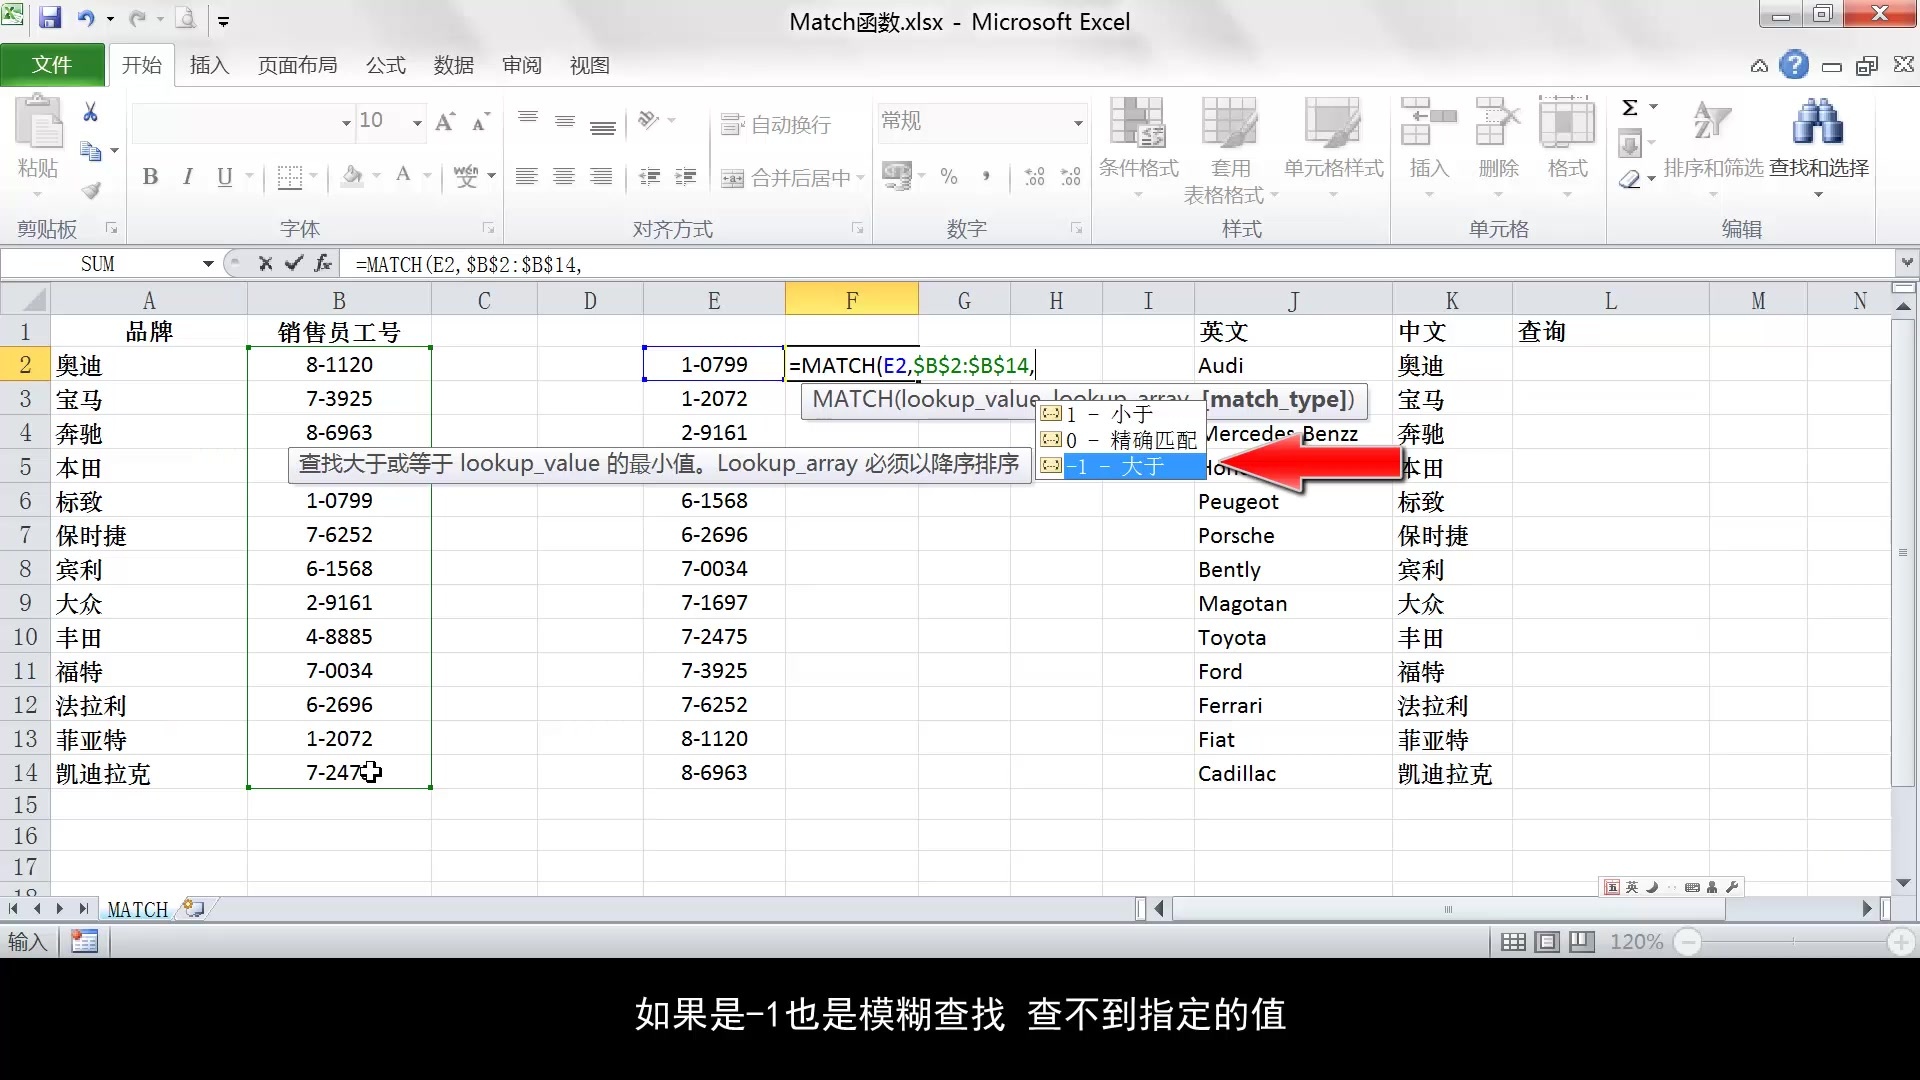Click the large Paste clipboard icon

(x=39, y=123)
